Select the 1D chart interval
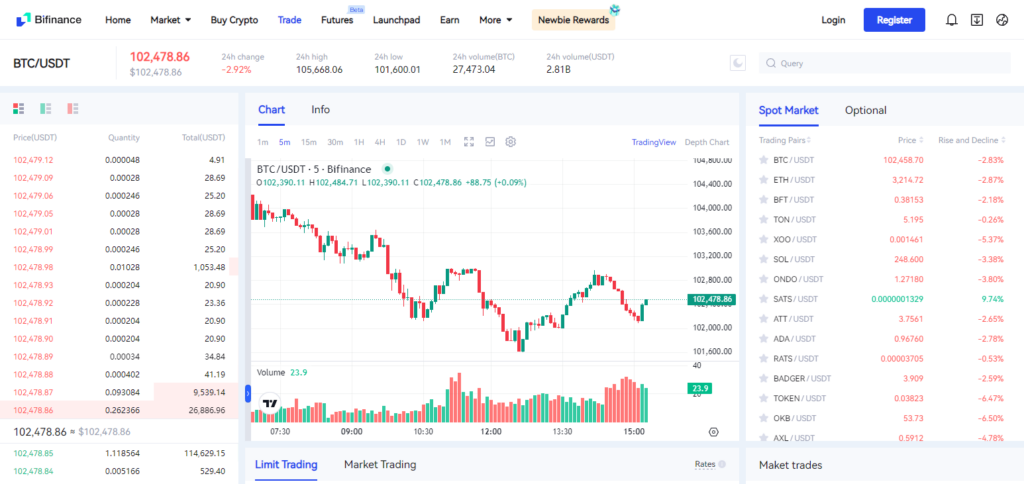This screenshot has width=1024, height=484. (x=401, y=142)
